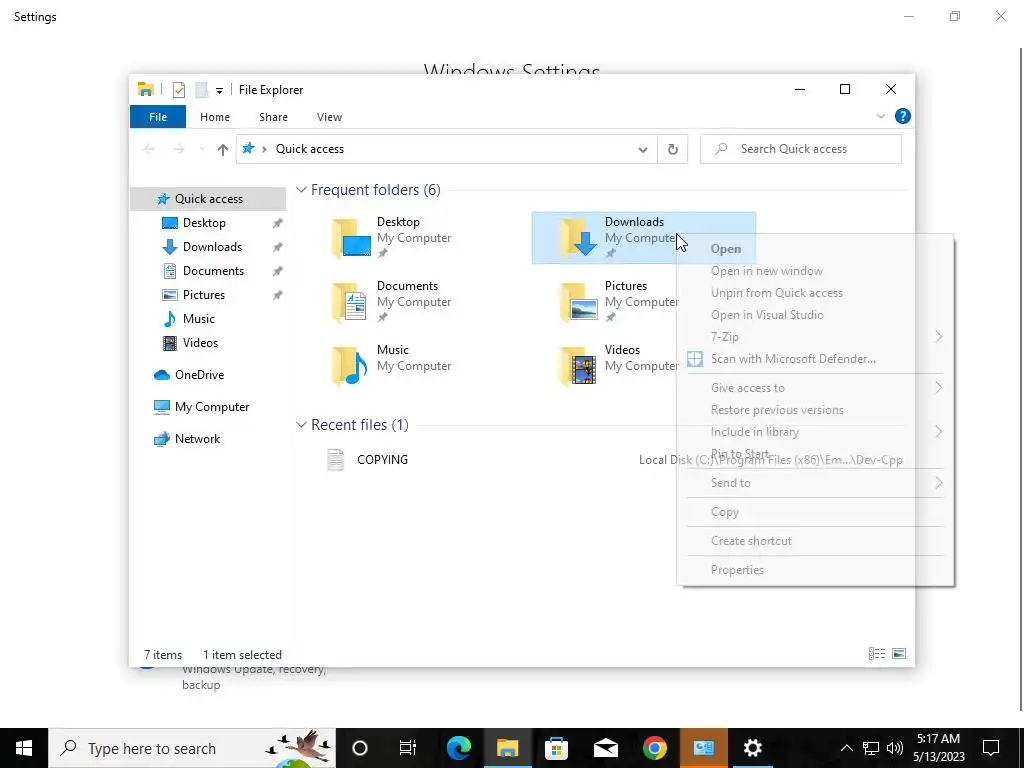Expand the Send to submenu

tap(815, 483)
